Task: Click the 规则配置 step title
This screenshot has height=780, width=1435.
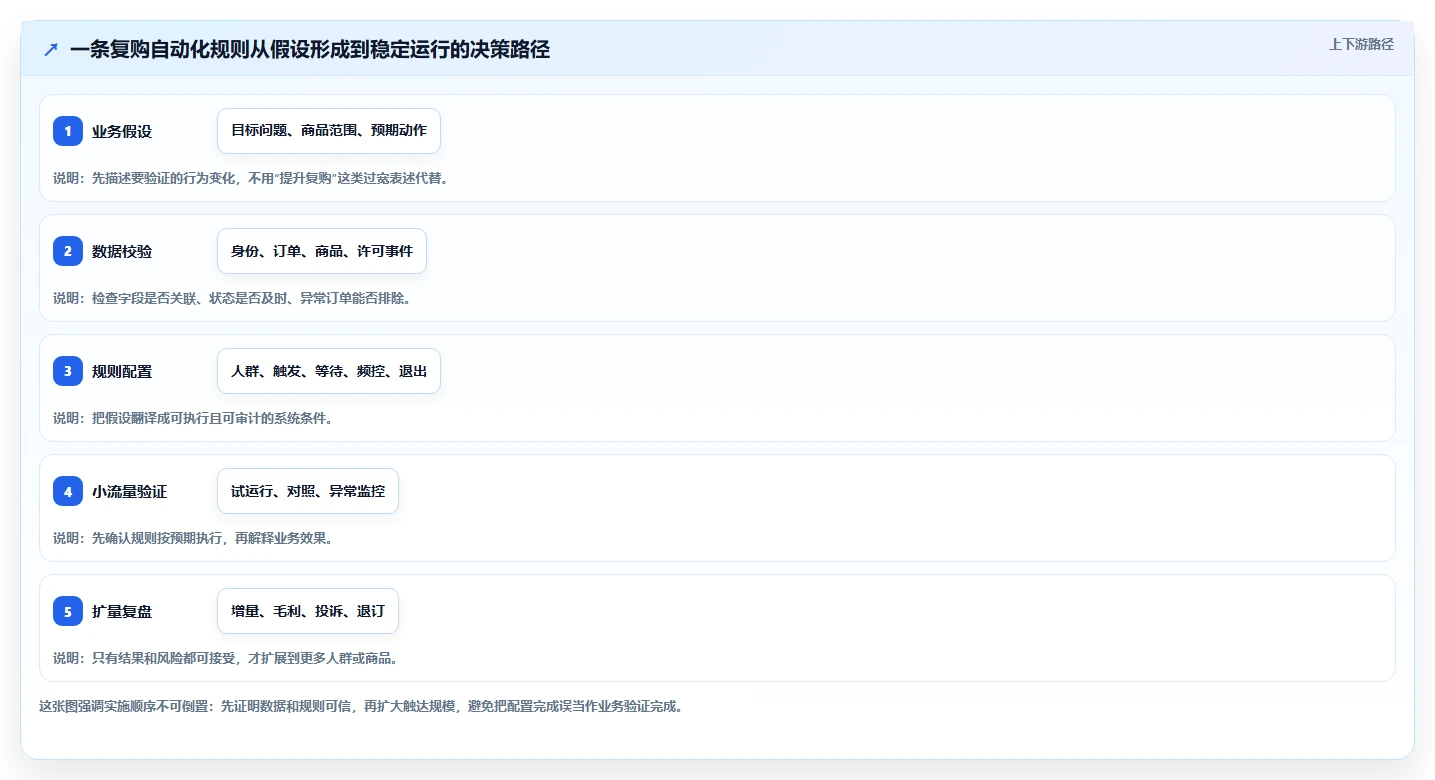Action: 122,371
